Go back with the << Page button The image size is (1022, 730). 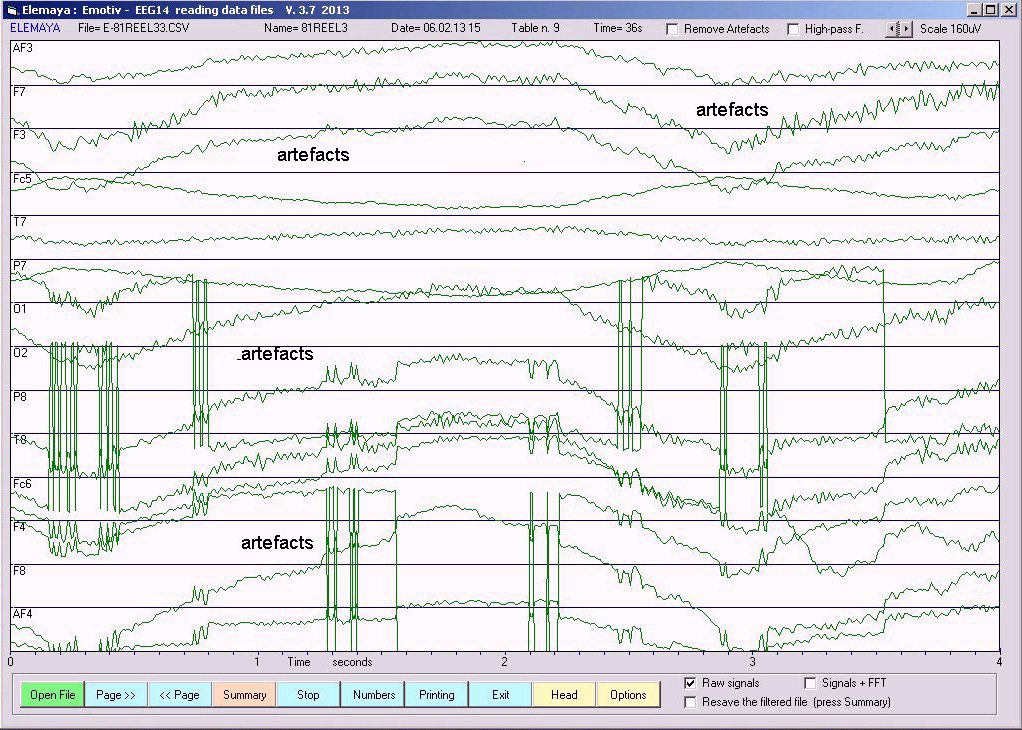pyautogui.click(x=180, y=695)
